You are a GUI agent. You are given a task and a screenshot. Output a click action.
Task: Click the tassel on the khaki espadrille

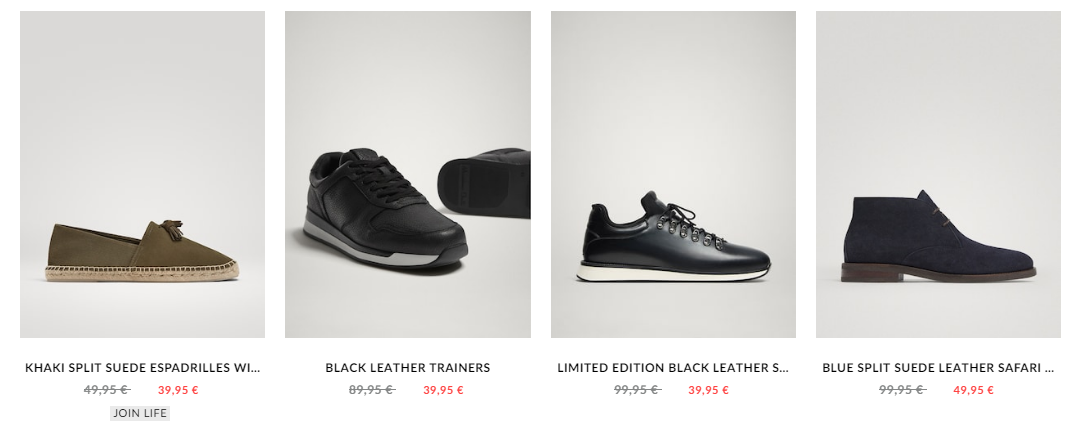[x=171, y=229]
